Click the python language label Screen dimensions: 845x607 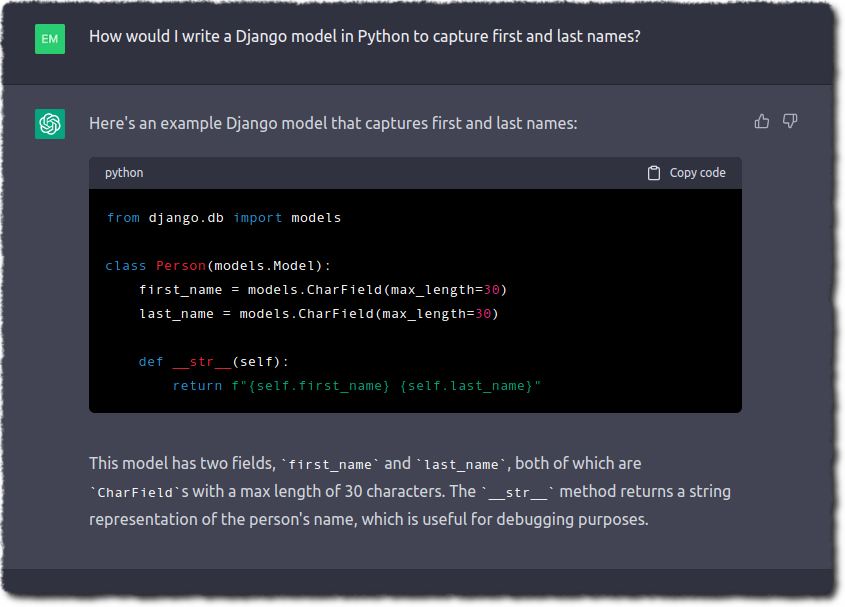click(124, 173)
